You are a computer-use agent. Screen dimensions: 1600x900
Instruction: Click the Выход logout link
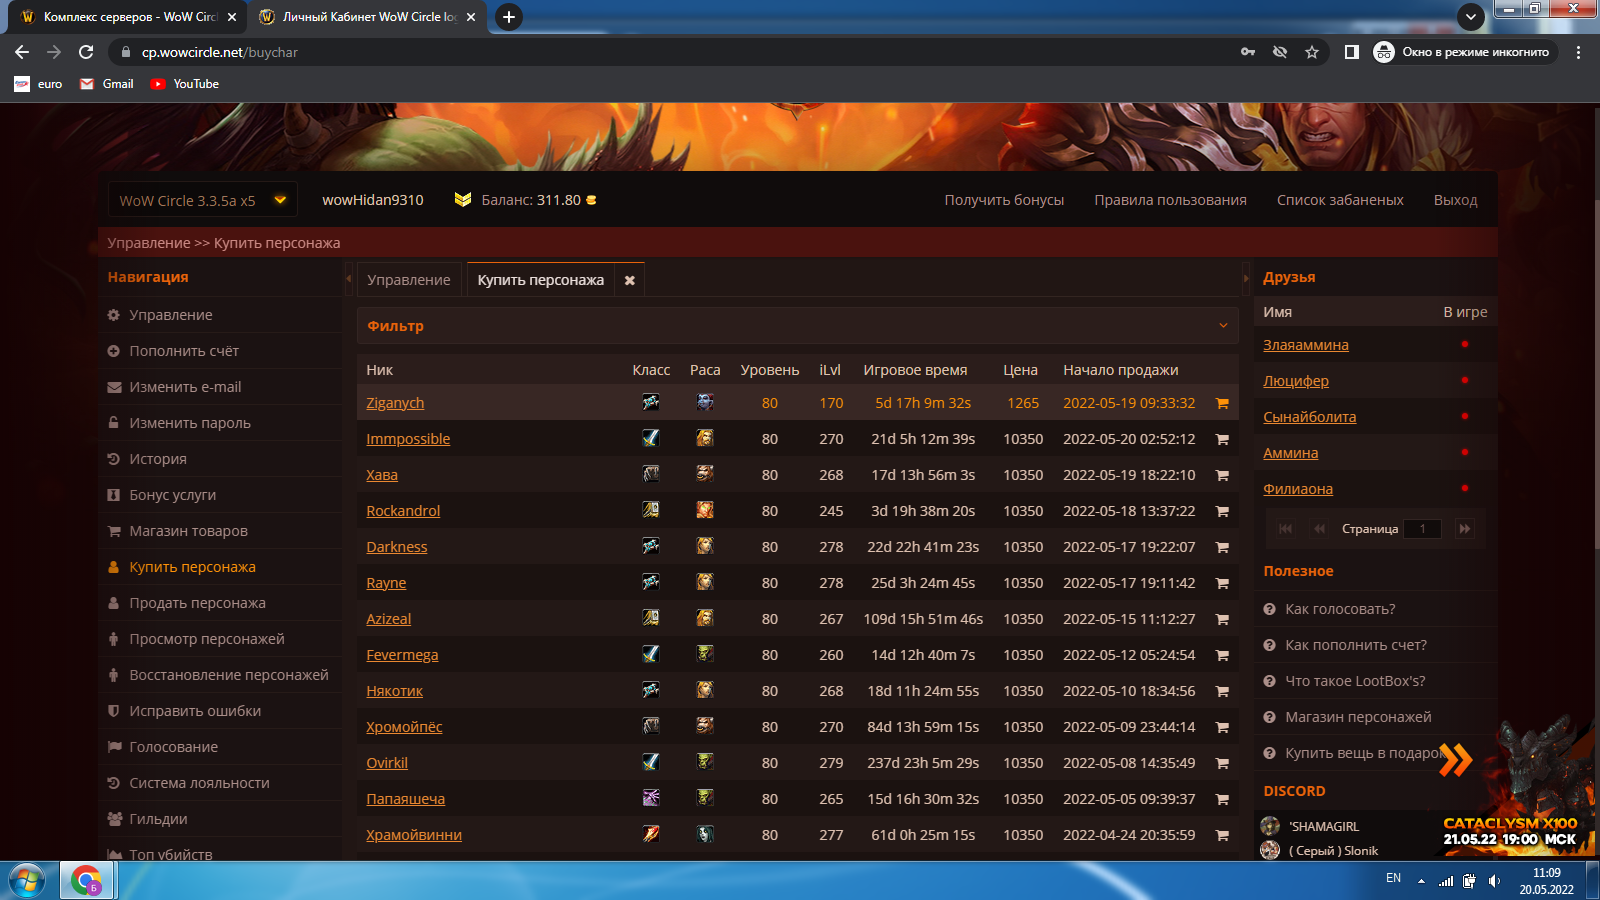[1455, 200]
